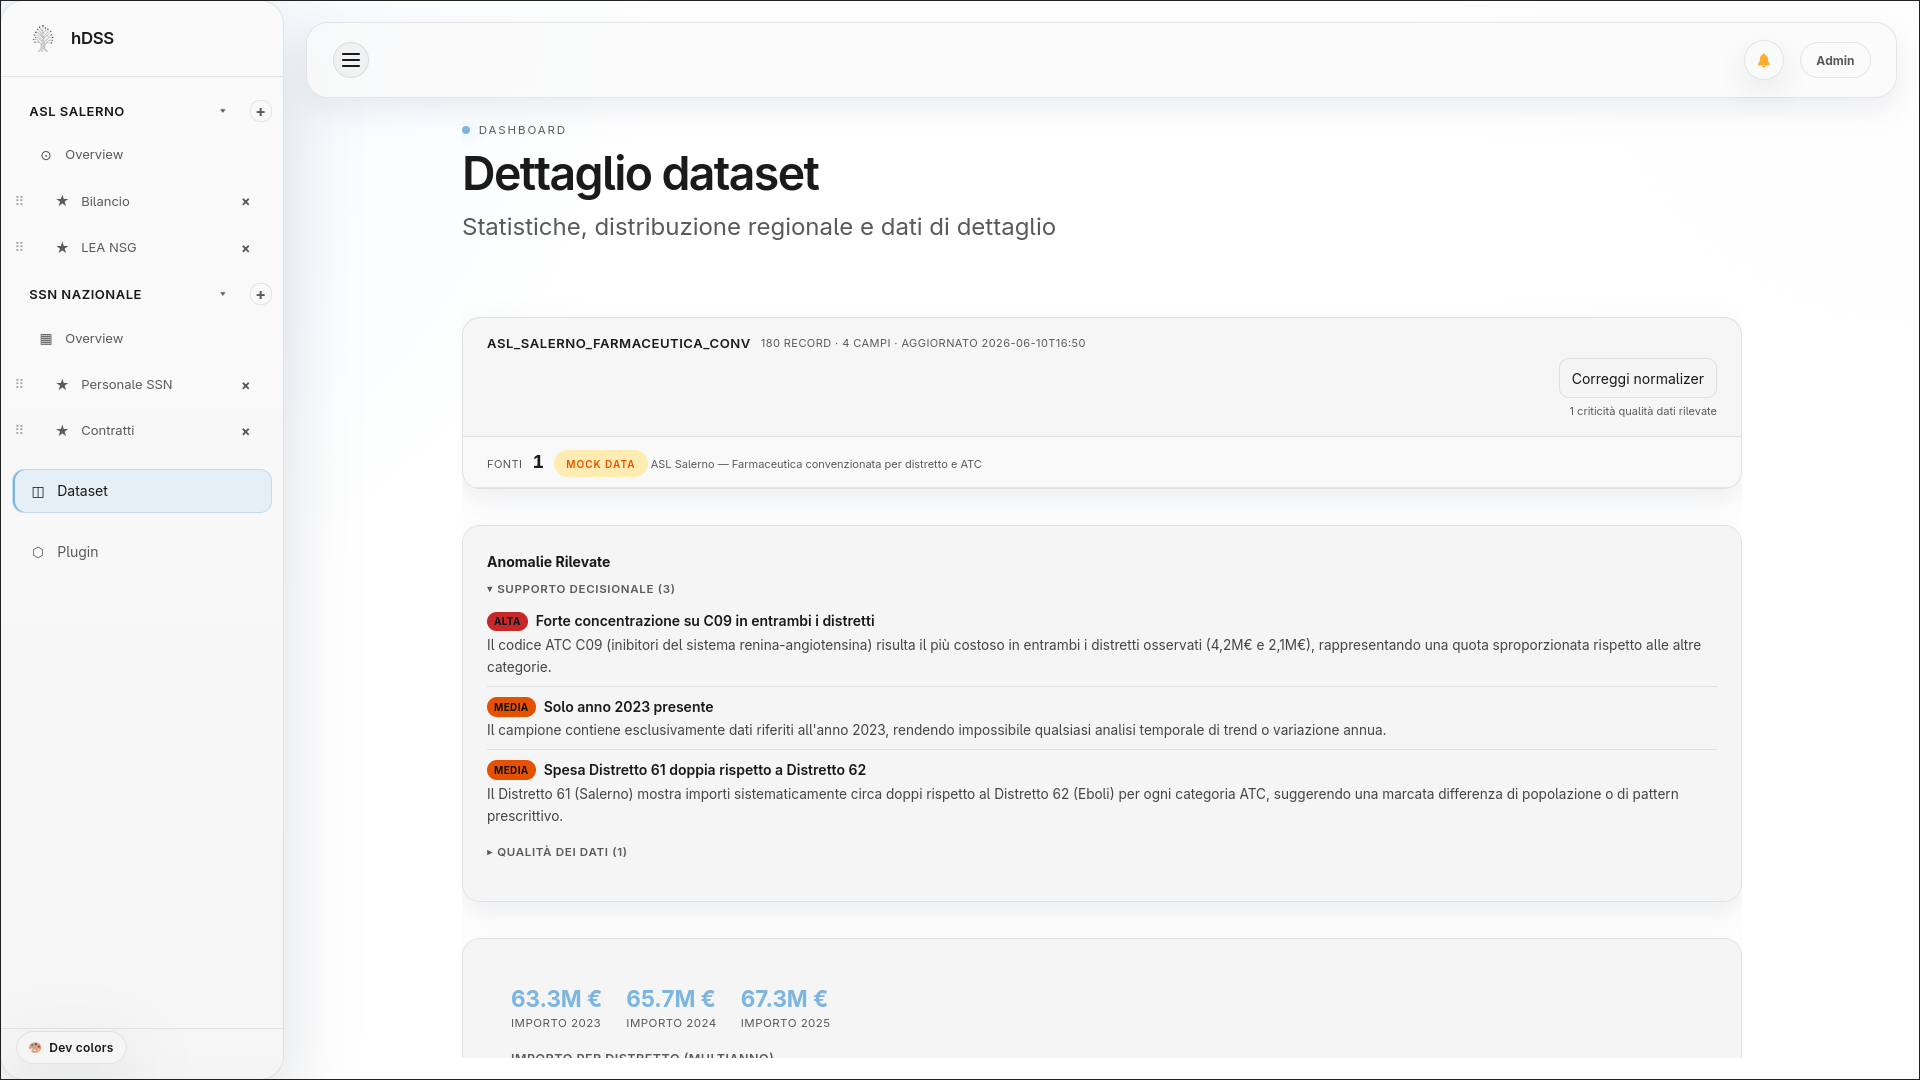This screenshot has height=1080, width=1920.
Task: Click the ASL_SALERNO_FARMACEUTICA_CONV dataset name
Action: coord(618,343)
